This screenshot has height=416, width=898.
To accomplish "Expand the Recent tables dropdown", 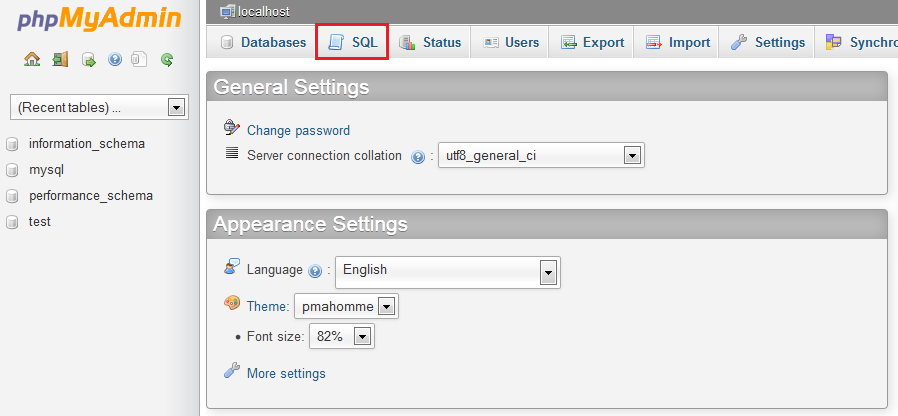I will 100,107.
